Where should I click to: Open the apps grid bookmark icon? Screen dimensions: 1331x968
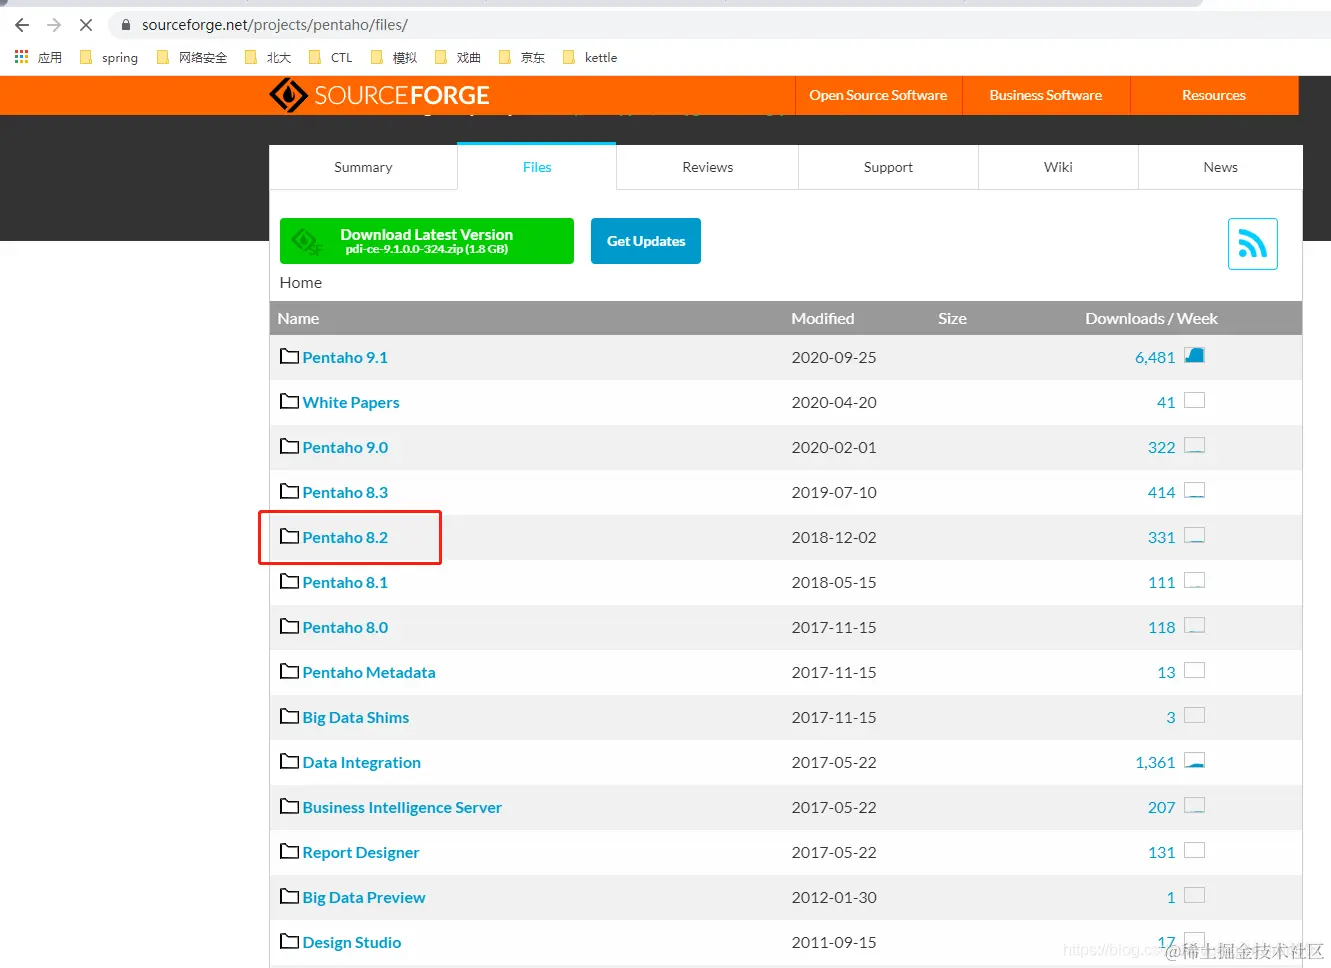point(21,57)
